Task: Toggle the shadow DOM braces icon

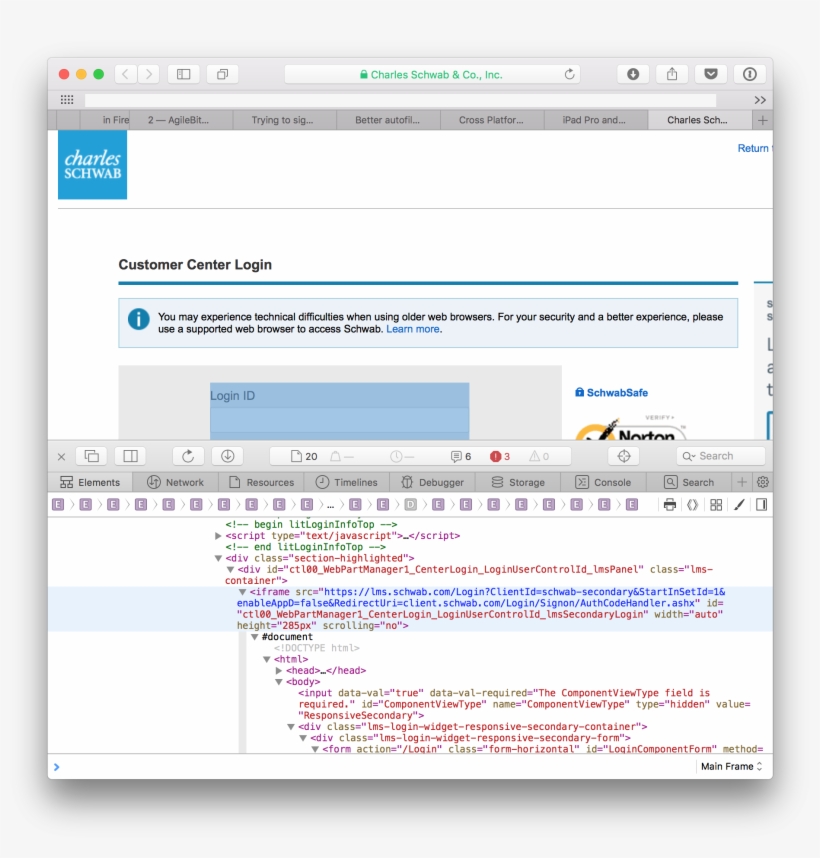Action: click(x=693, y=505)
